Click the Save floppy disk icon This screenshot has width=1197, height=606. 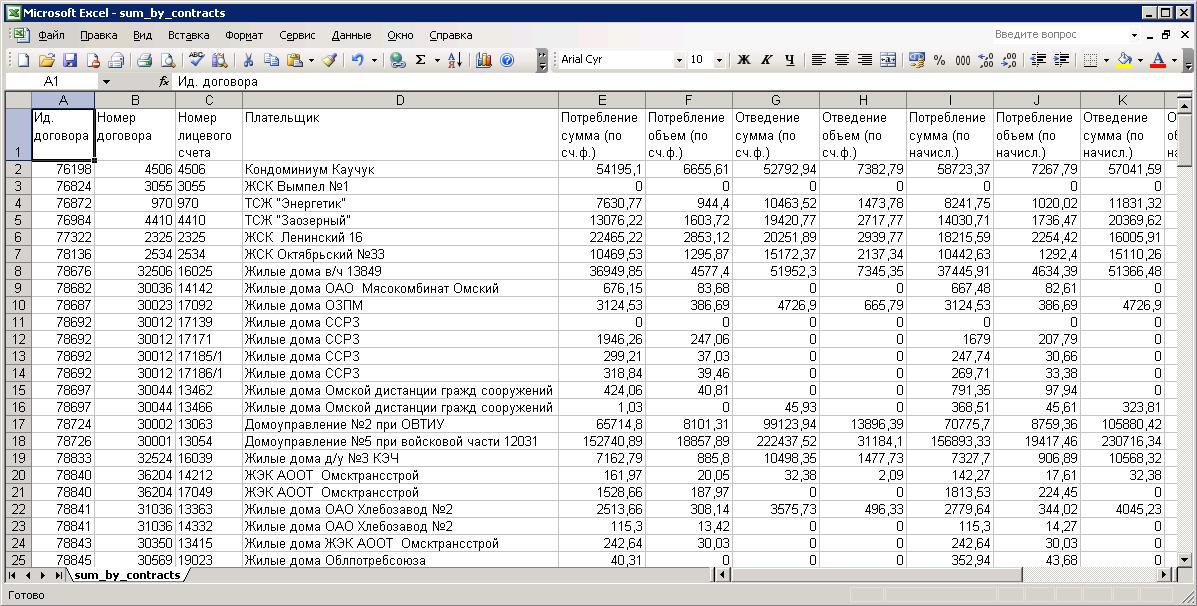(x=70, y=60)
